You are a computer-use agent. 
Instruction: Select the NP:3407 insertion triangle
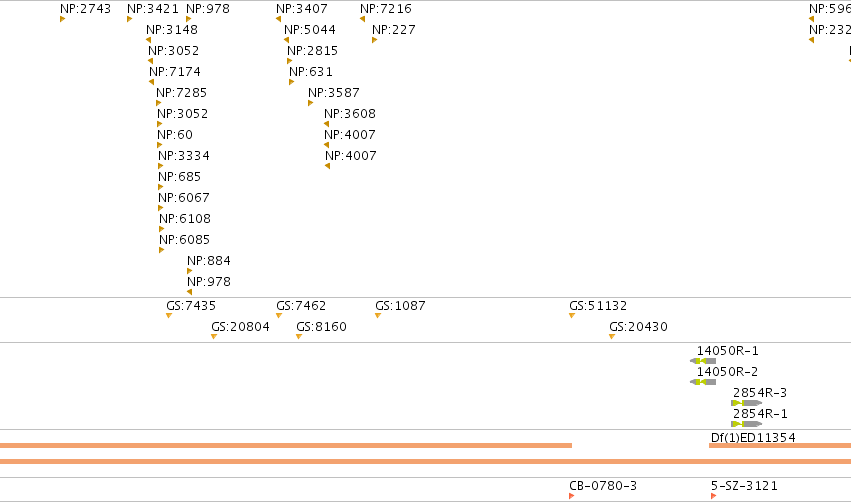278,20
